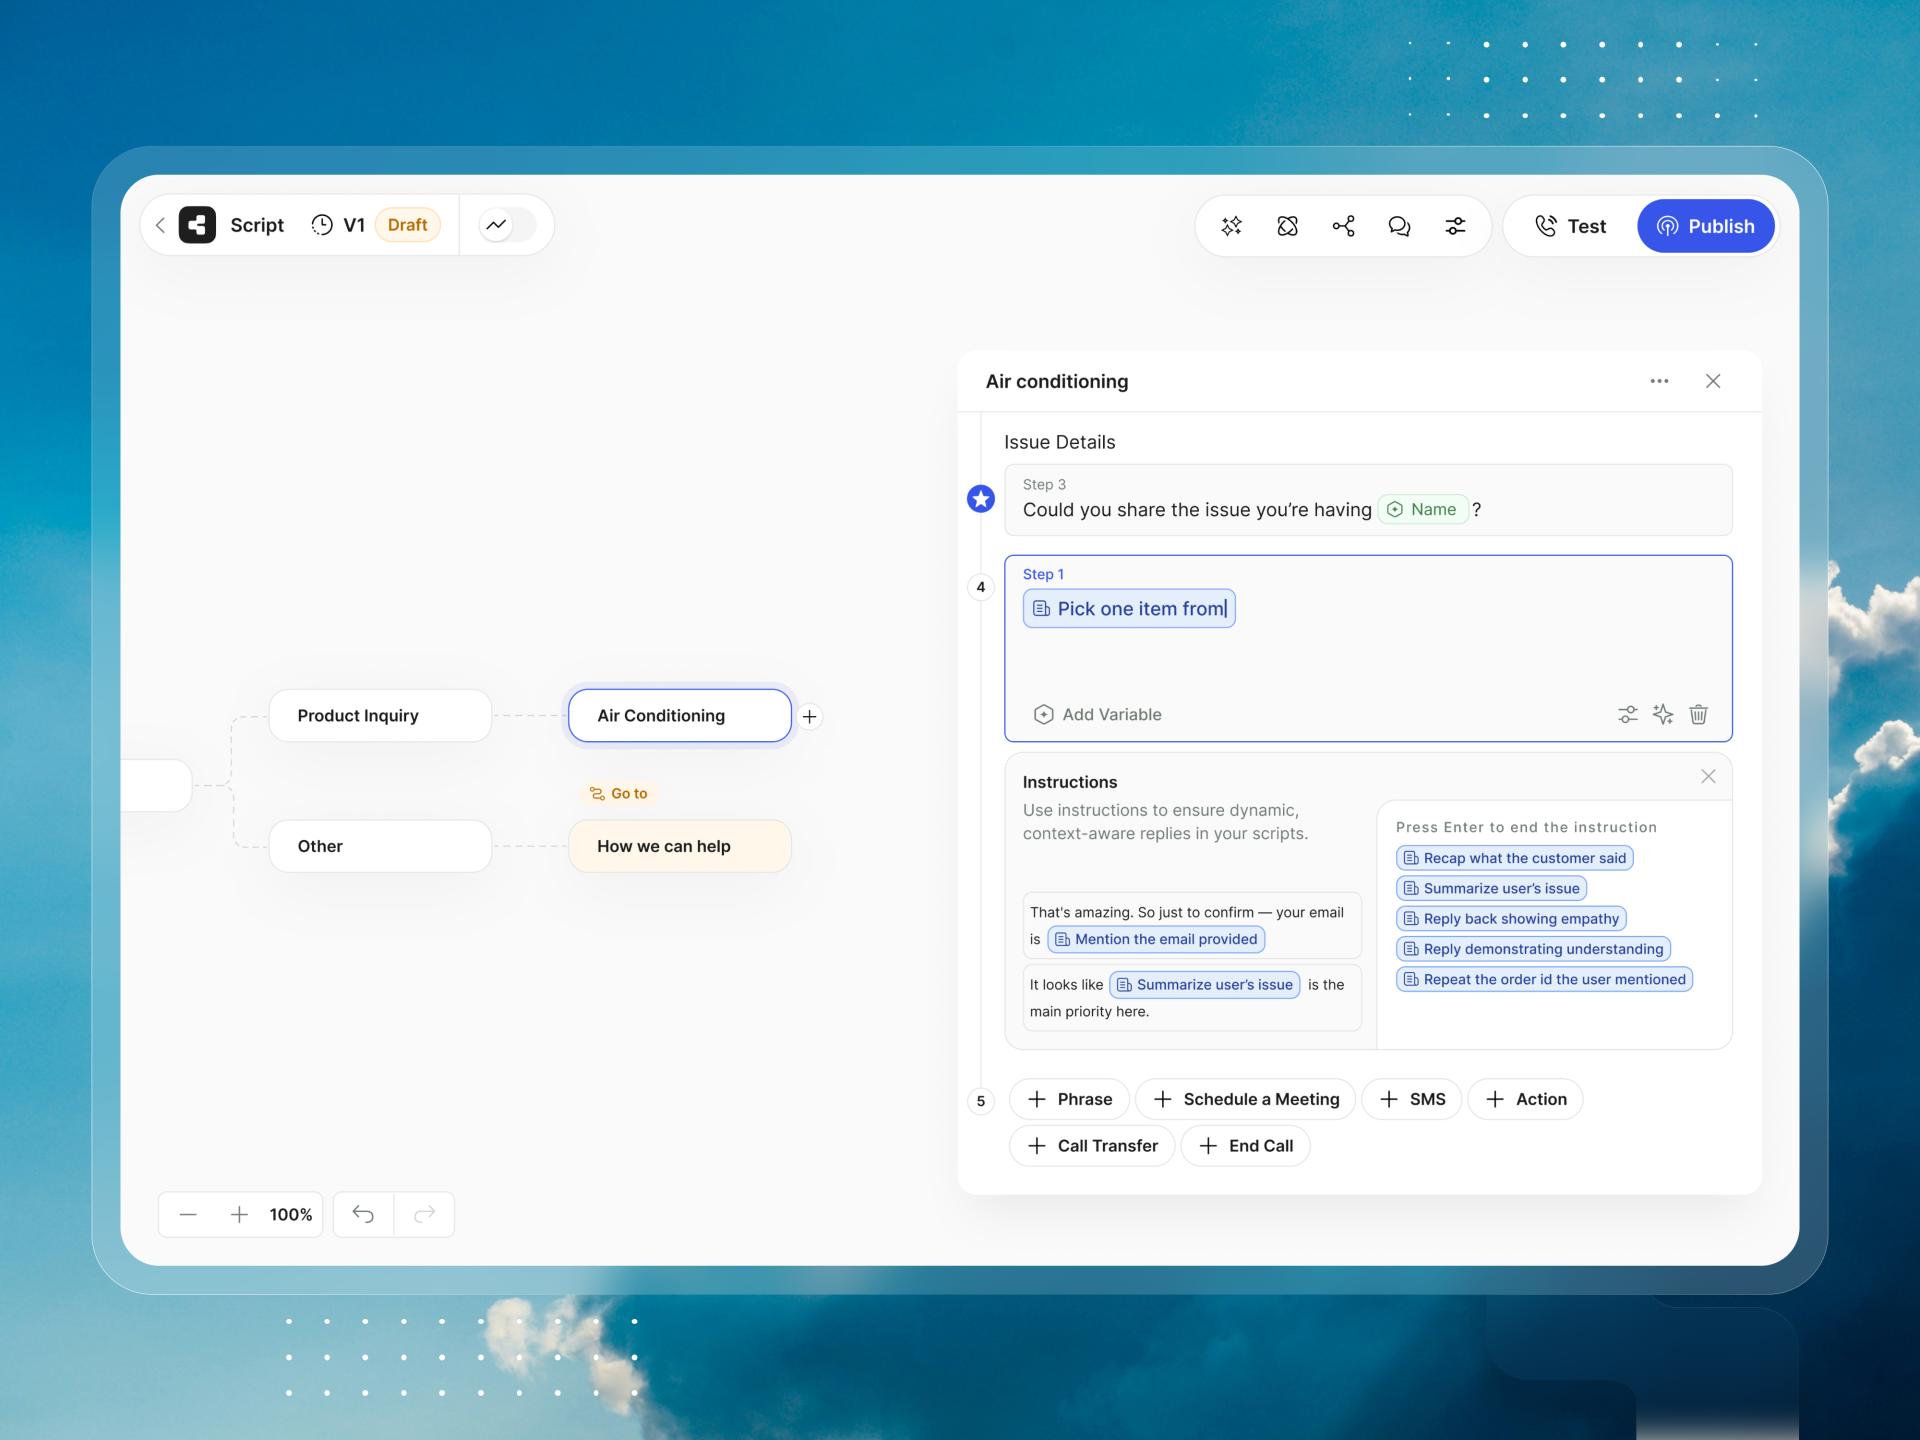Open the chat bubbles icon in toolbar
Viewport: 1920px width, 1440px height.
(1399, 226)
